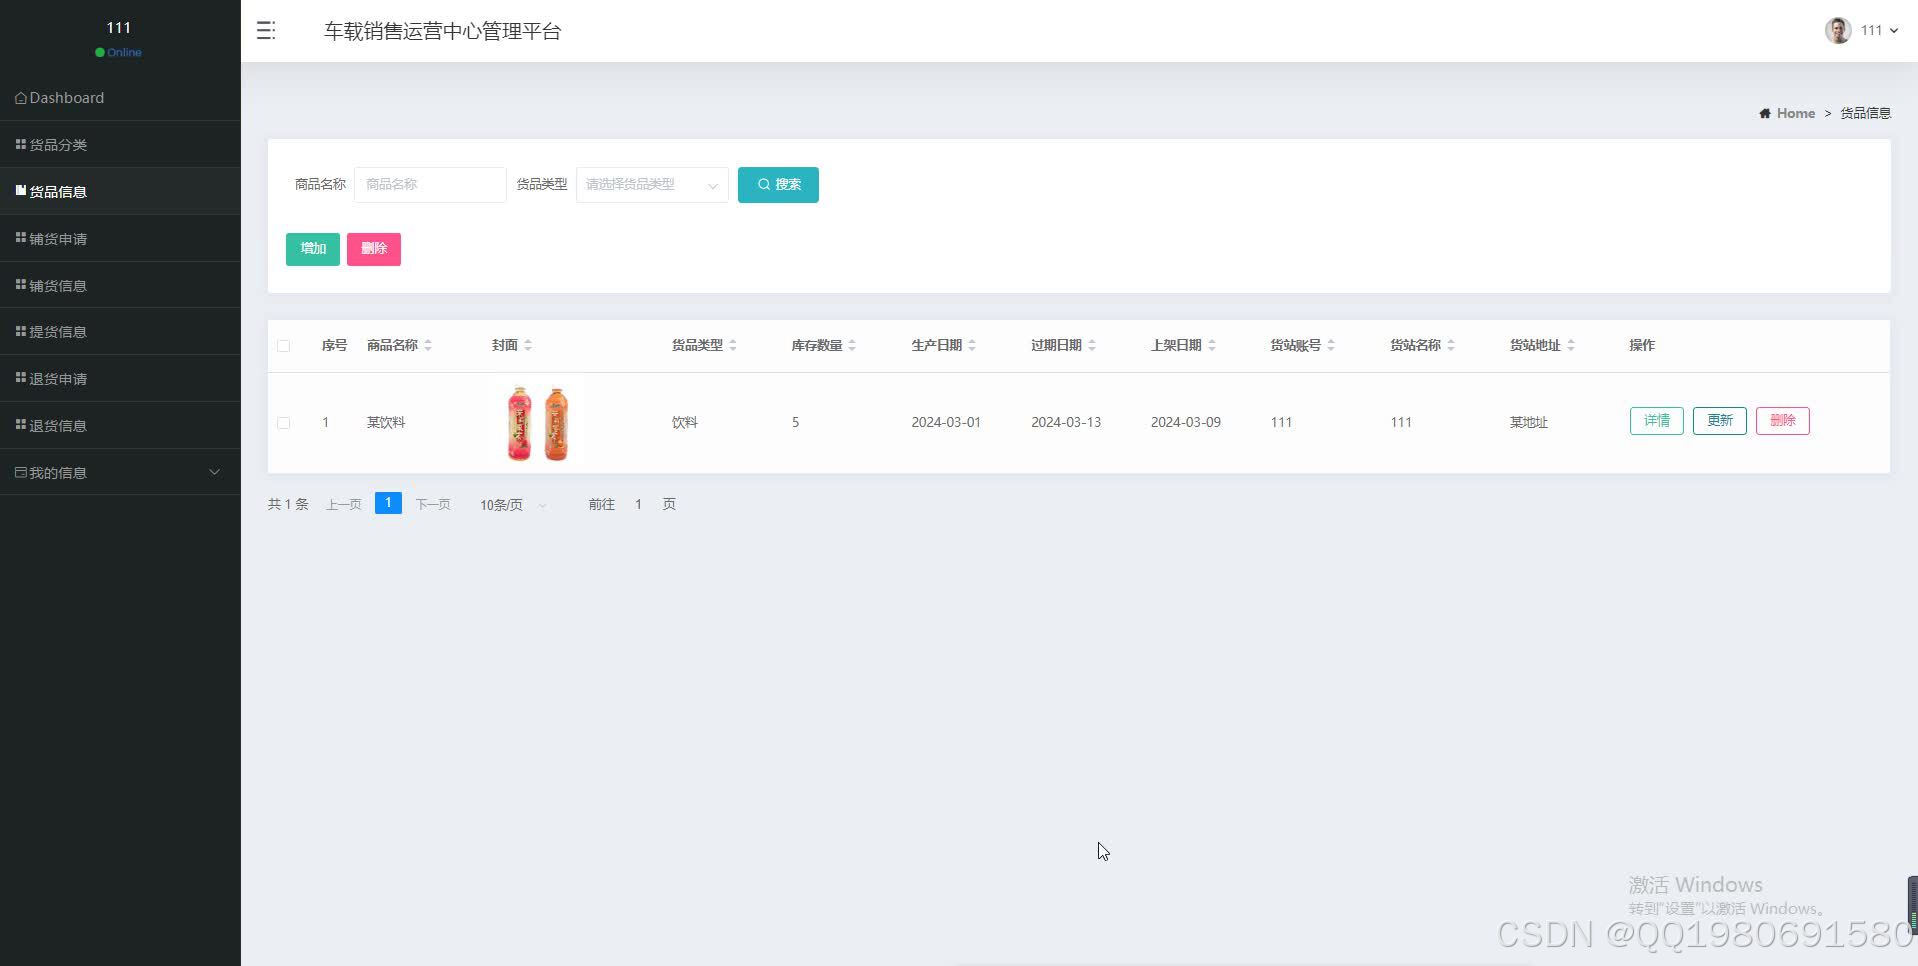Click the 搜索 search button

pyautogui.click(x=777, y=184)
